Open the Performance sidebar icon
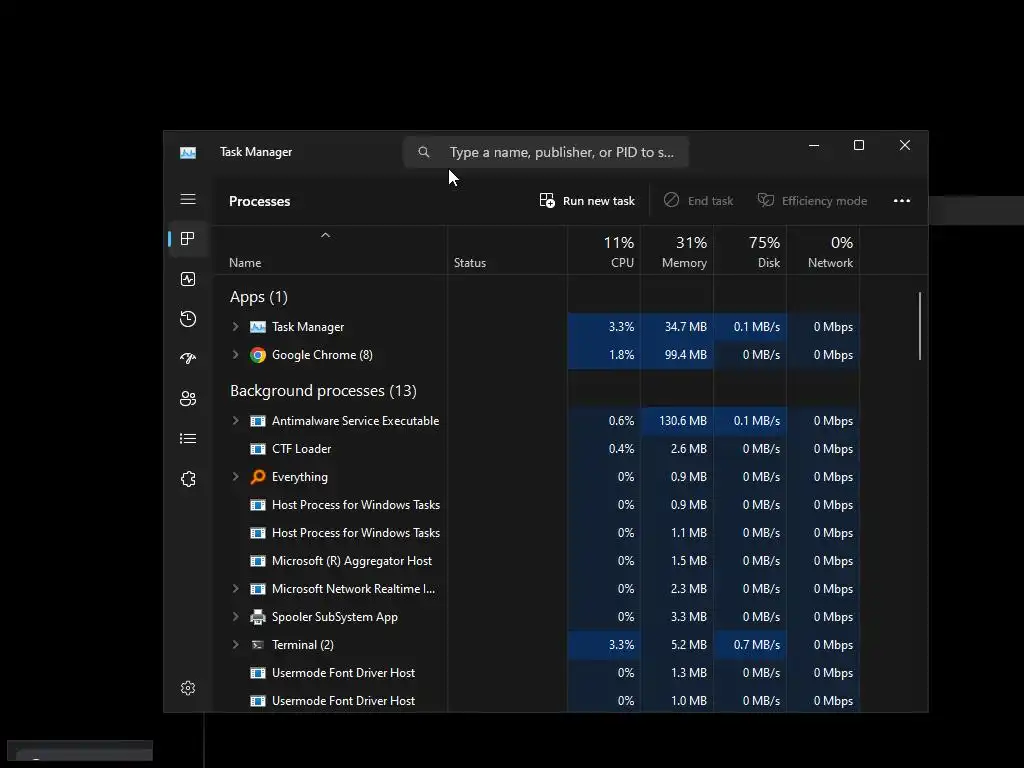 tap(188, 280)
